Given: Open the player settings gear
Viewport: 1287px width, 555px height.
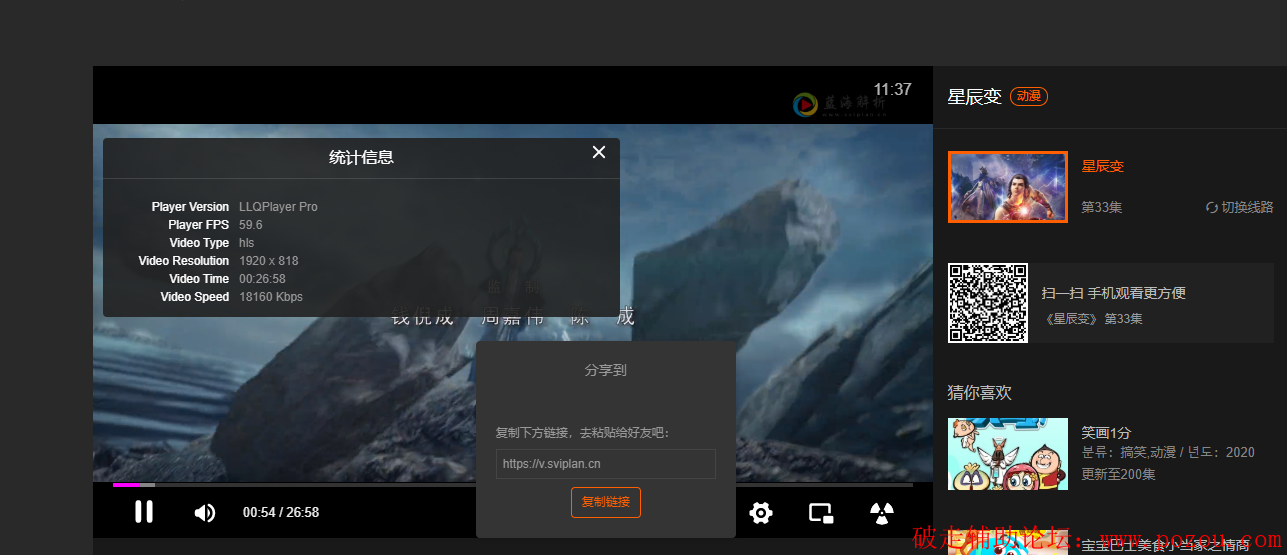Looking at the screenshot, I should 761,513.
